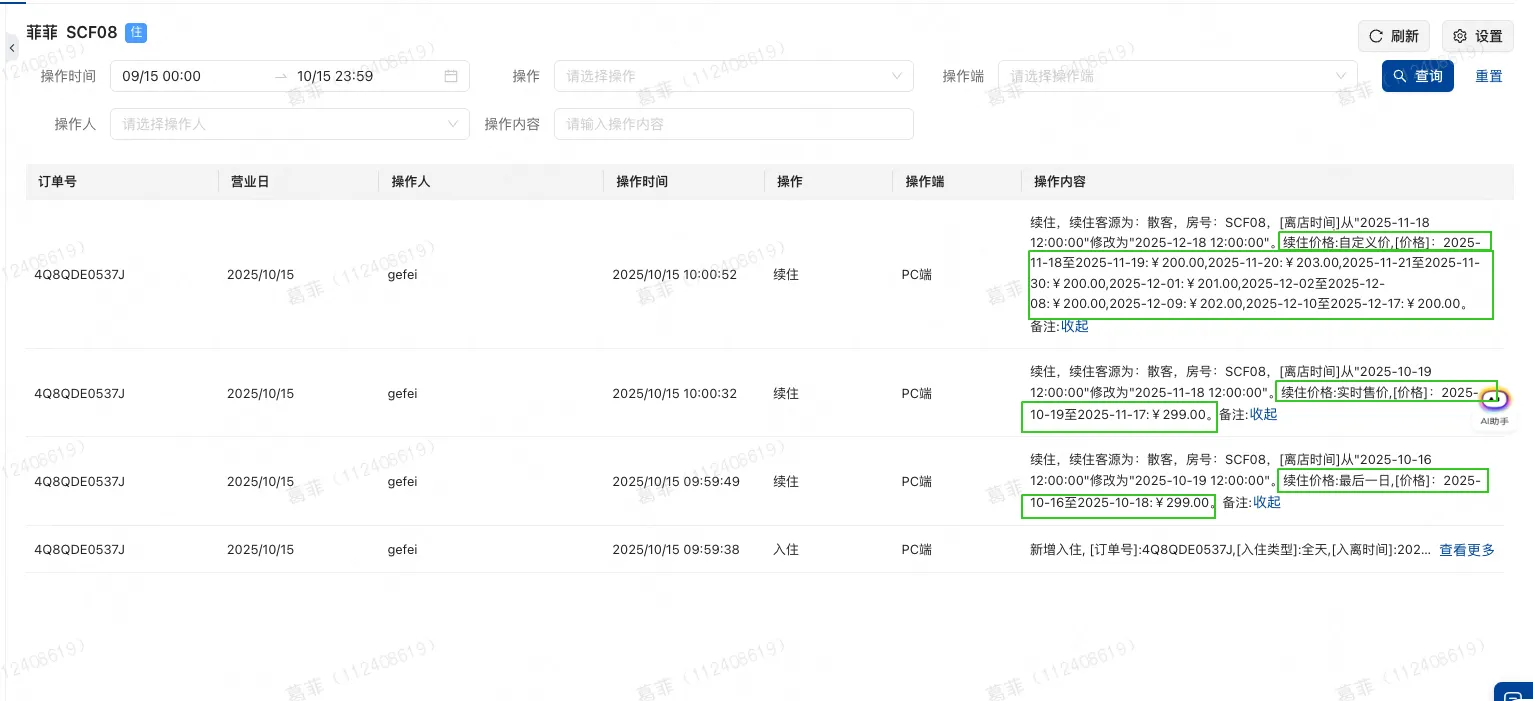Collapse the 收起 remark in the third log row
The image size is (1533, 701).
tap(1266, 502)
